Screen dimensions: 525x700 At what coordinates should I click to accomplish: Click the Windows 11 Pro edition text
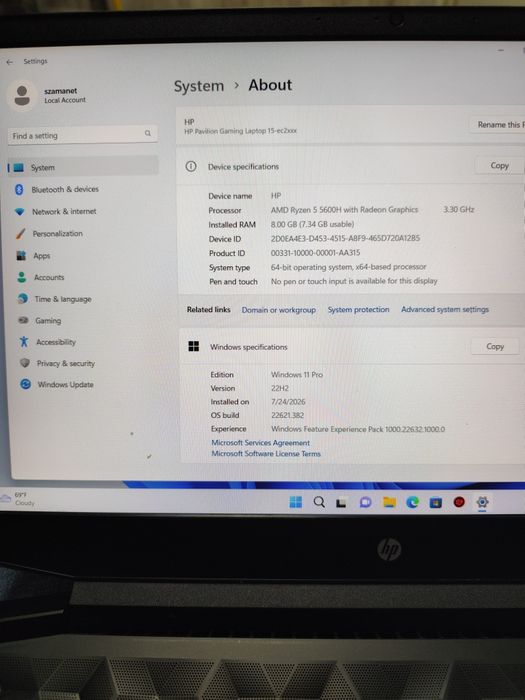pyautogui.click(x=297, y=375)
